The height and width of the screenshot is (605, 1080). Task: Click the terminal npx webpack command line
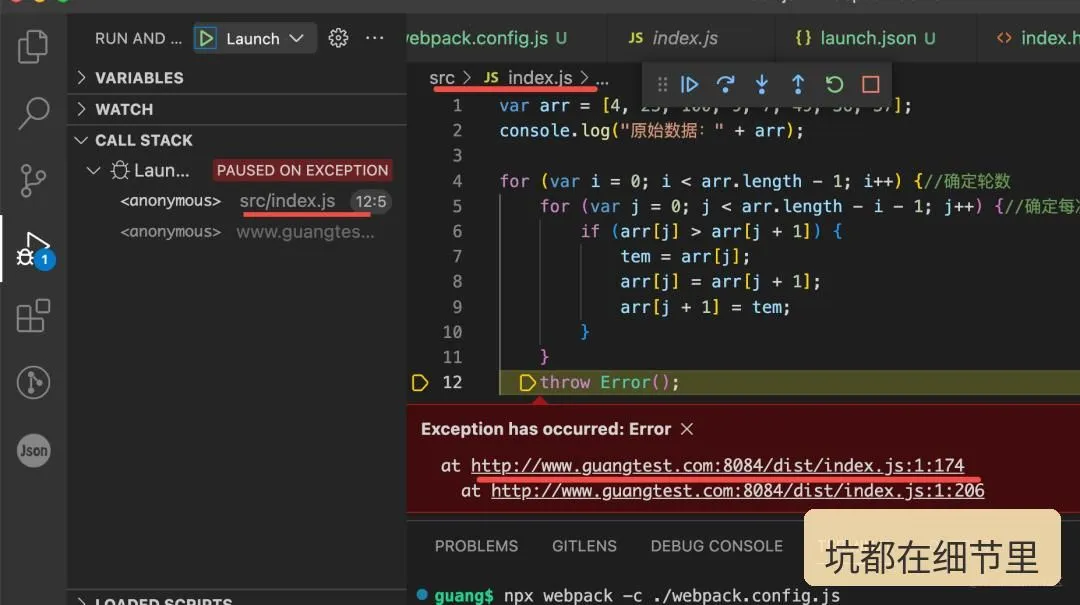point(672,595)
